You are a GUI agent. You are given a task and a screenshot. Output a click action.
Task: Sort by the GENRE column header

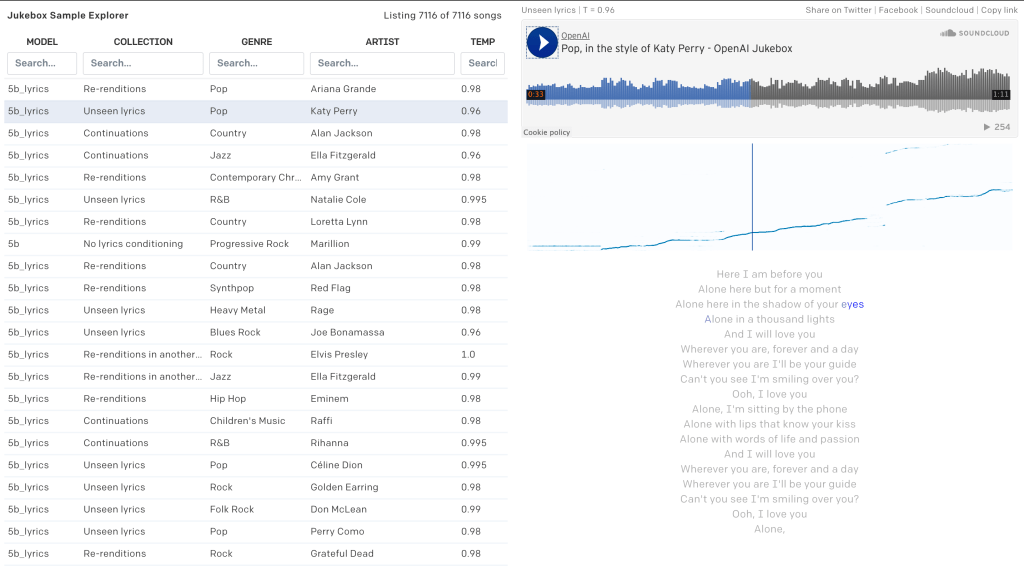(x=256, y=42)
